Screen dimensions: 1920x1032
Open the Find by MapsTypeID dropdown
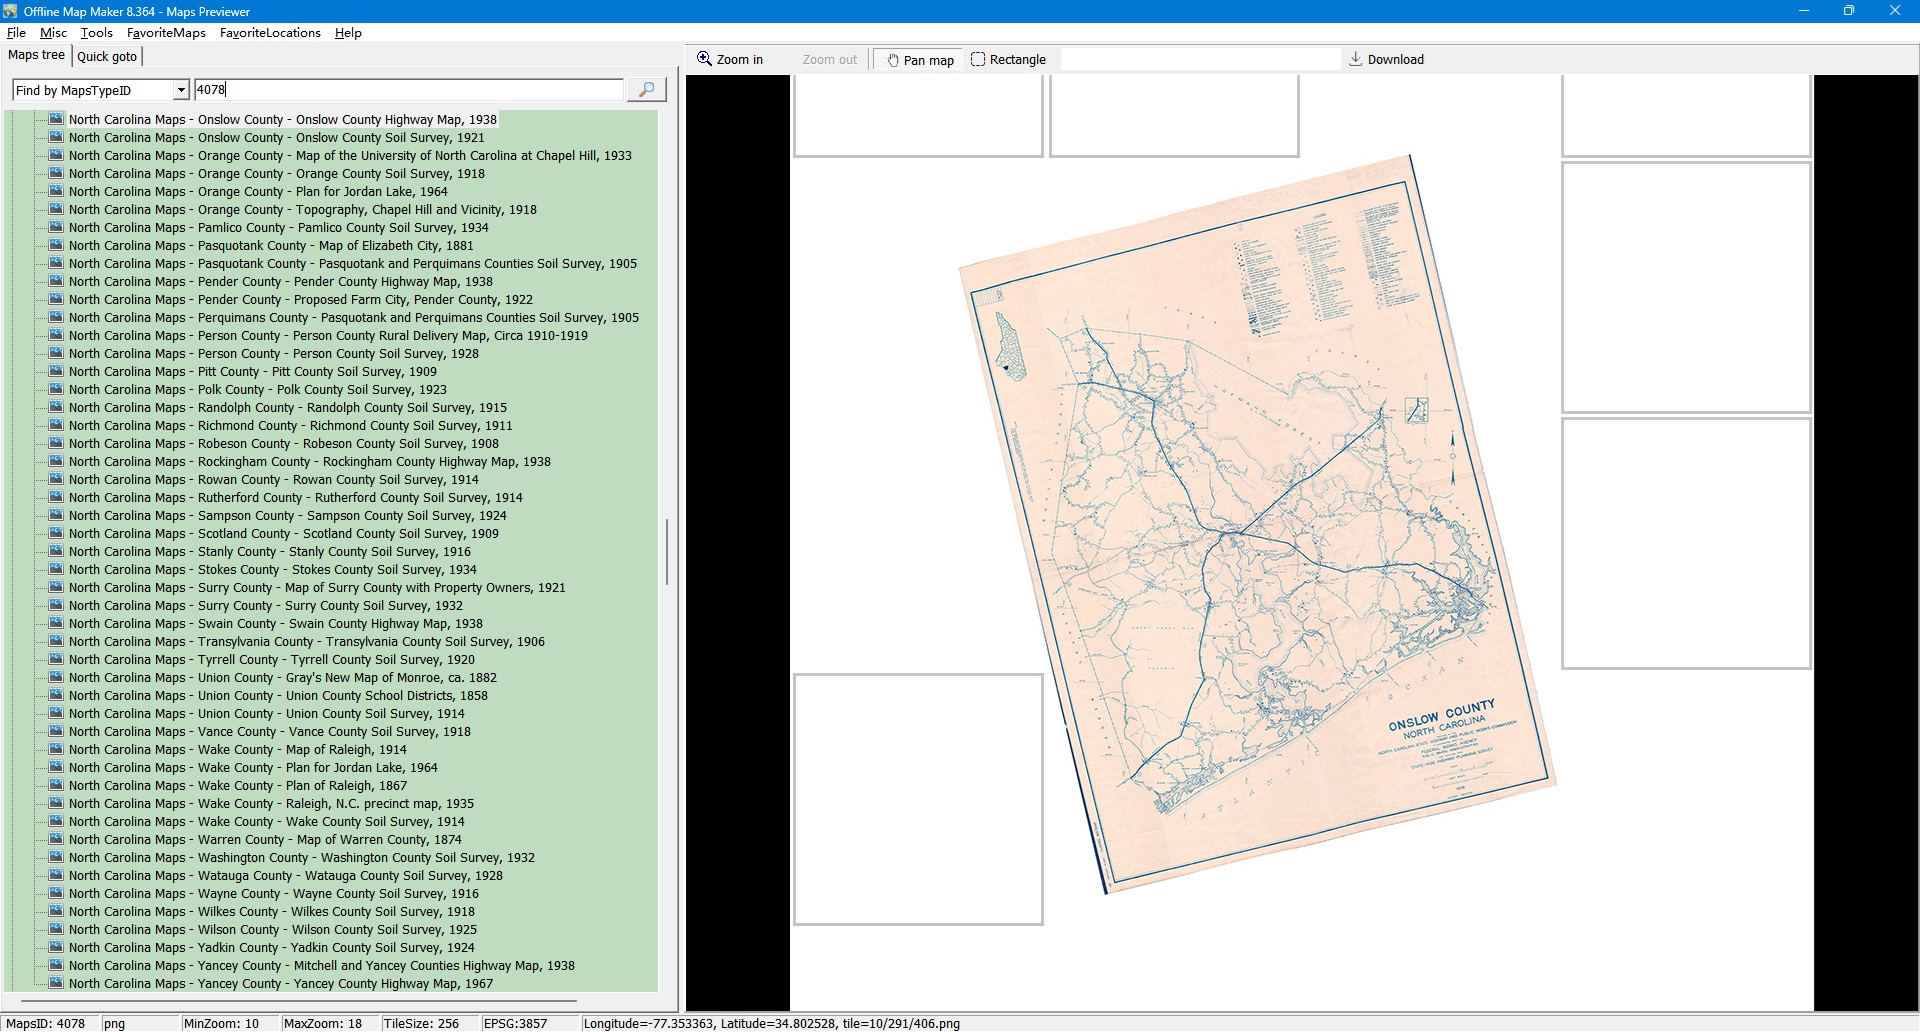tap(181, 90)
